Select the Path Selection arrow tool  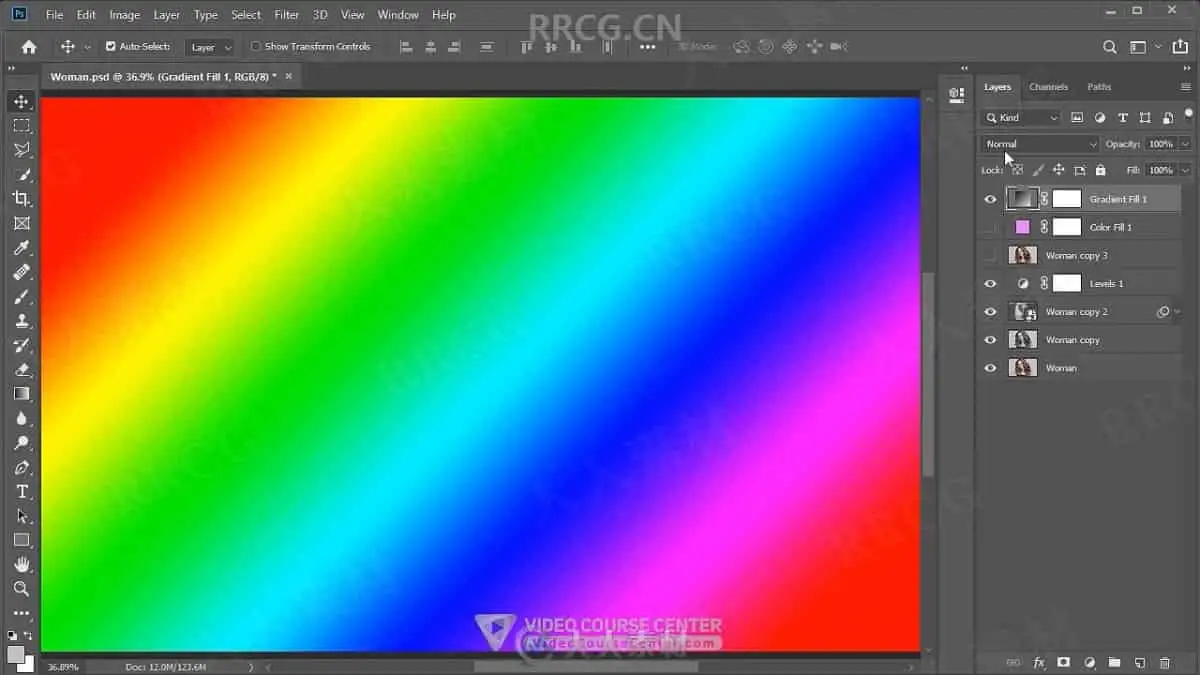22,516
